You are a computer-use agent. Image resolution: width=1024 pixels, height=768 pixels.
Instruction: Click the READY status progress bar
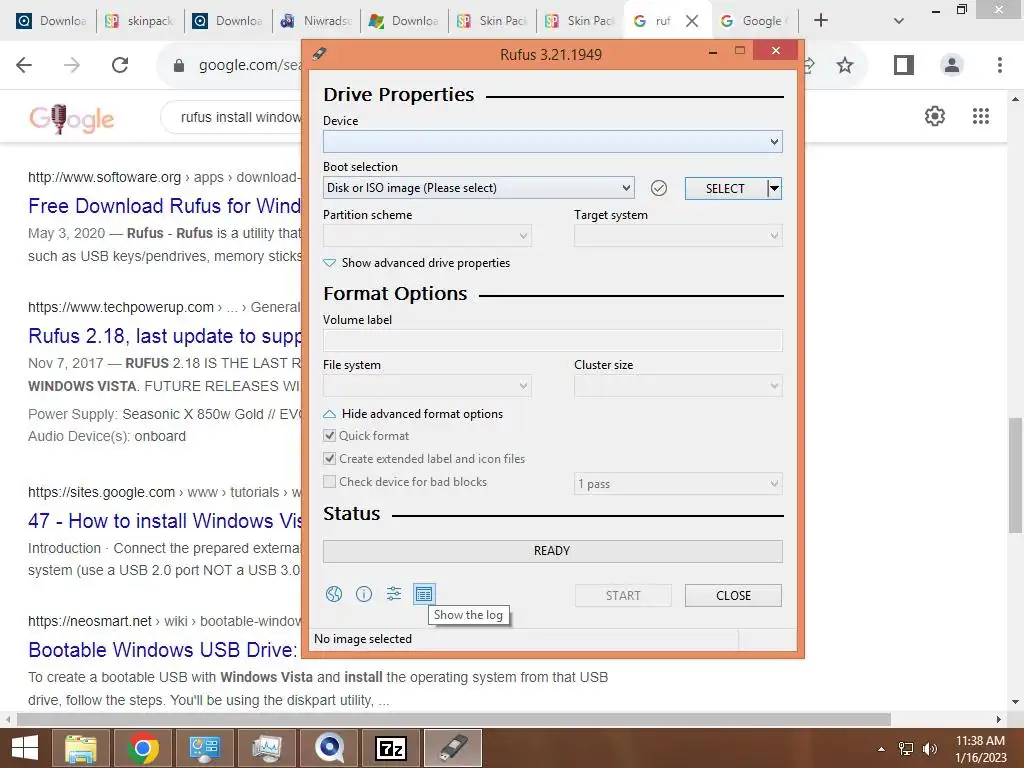[552, 551]
